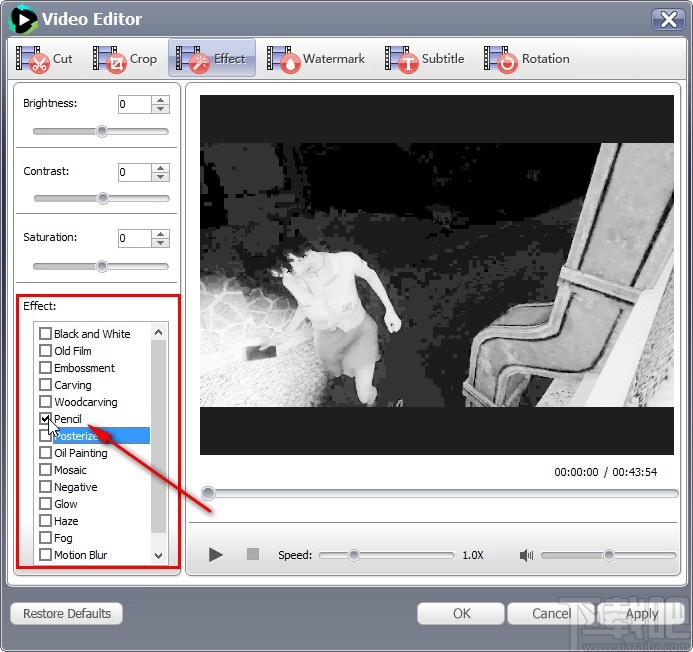Click the Contrast slider handle
693x652 pixels.
tap(103, 198)
